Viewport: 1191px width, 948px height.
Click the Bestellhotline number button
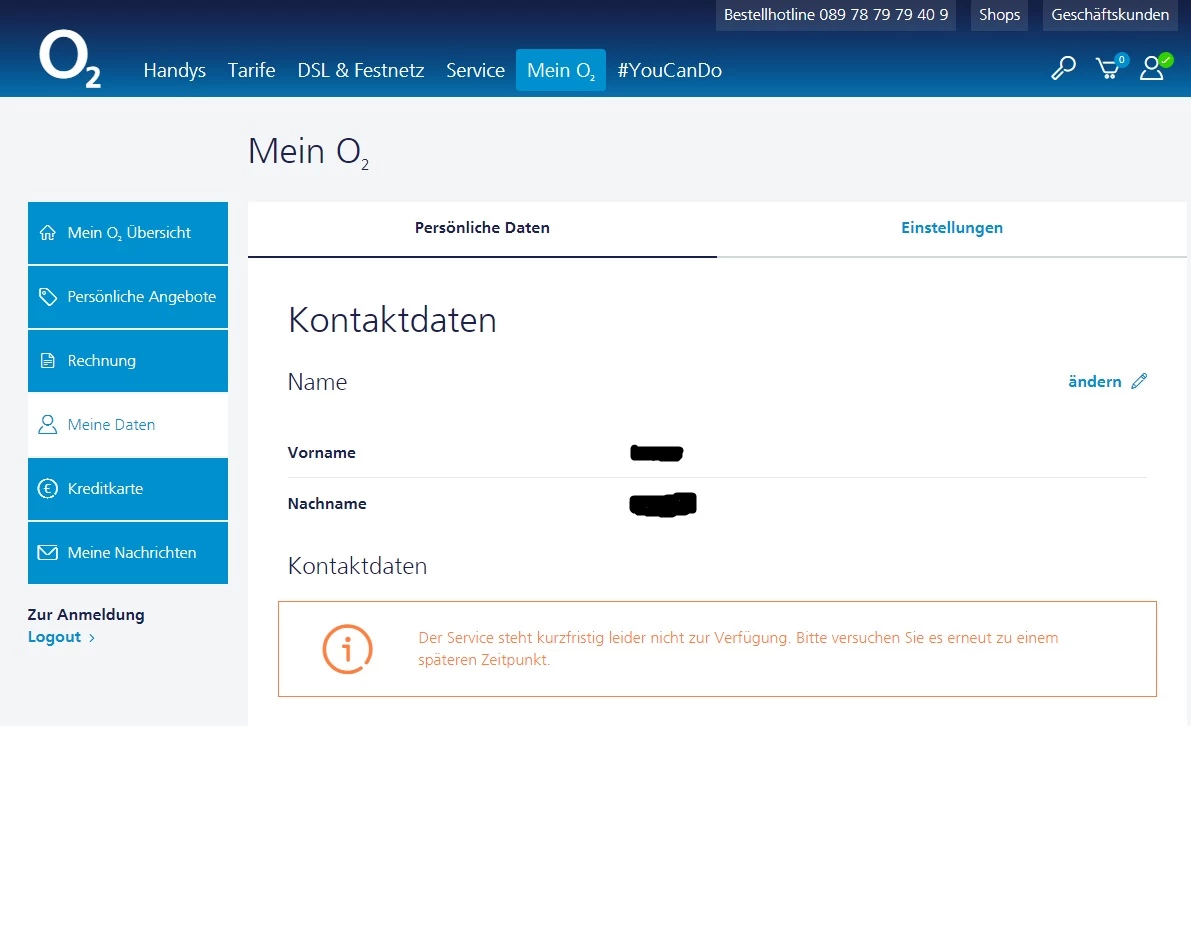(x=836, y=14)
